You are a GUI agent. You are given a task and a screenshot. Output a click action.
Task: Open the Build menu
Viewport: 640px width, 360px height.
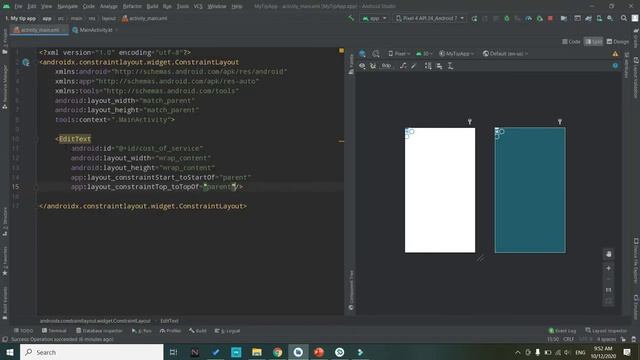point(152,6)
